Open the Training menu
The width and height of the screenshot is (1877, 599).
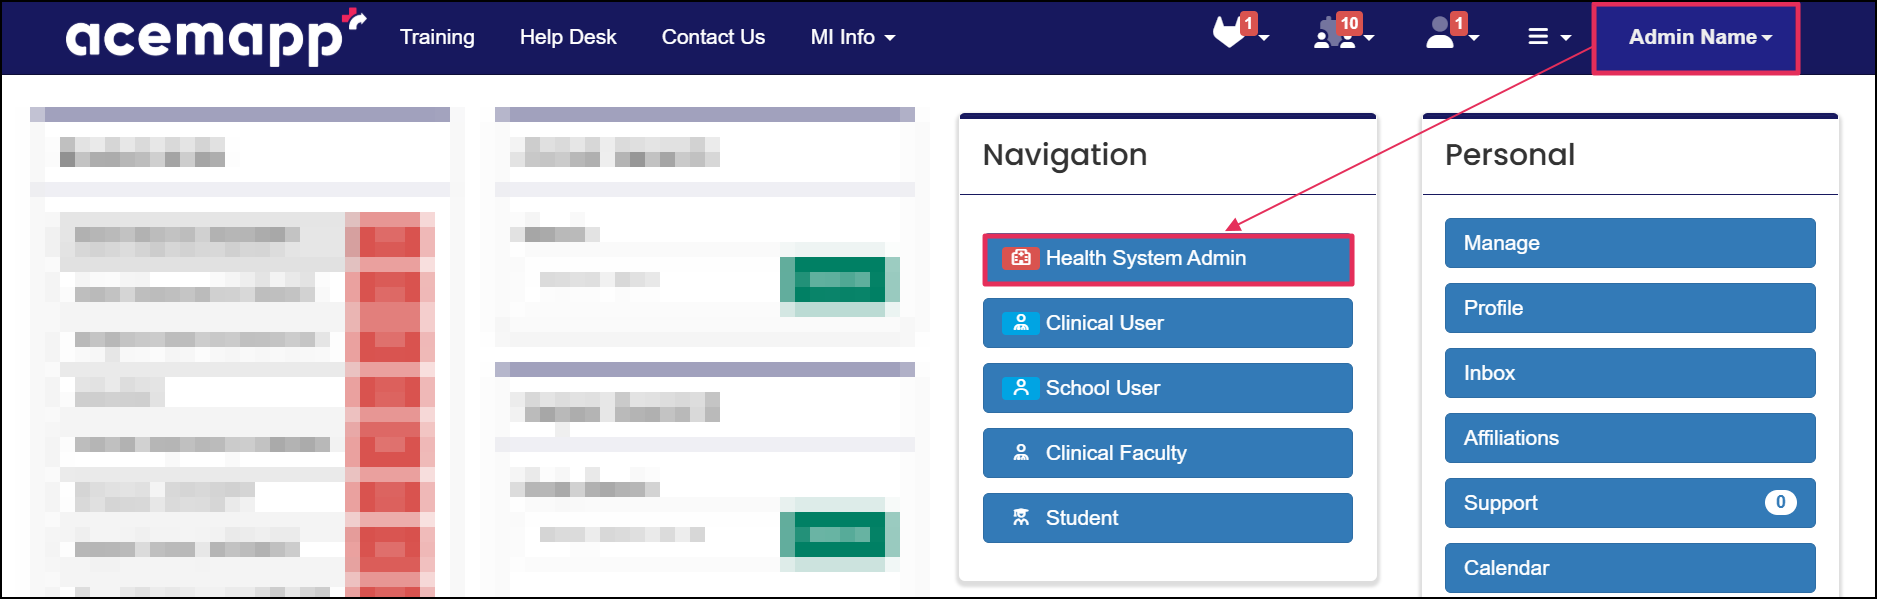(437, 37)
